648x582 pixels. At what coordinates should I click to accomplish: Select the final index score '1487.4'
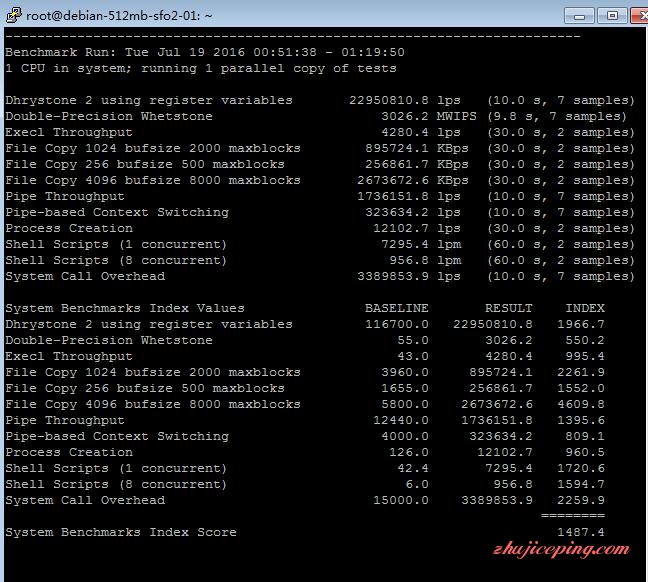[x=581, y=532]
